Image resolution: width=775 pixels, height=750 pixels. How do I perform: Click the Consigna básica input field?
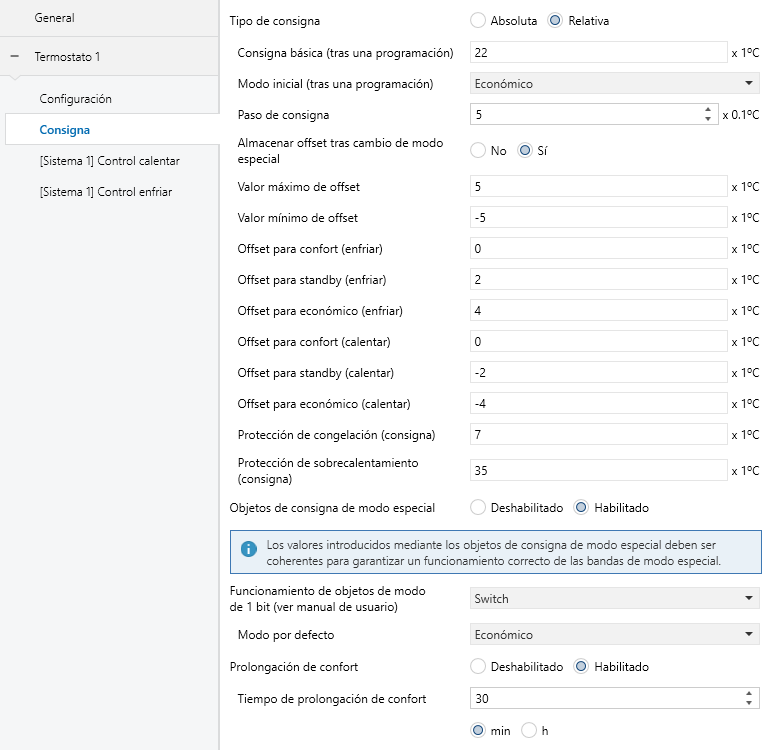[599, 52]
